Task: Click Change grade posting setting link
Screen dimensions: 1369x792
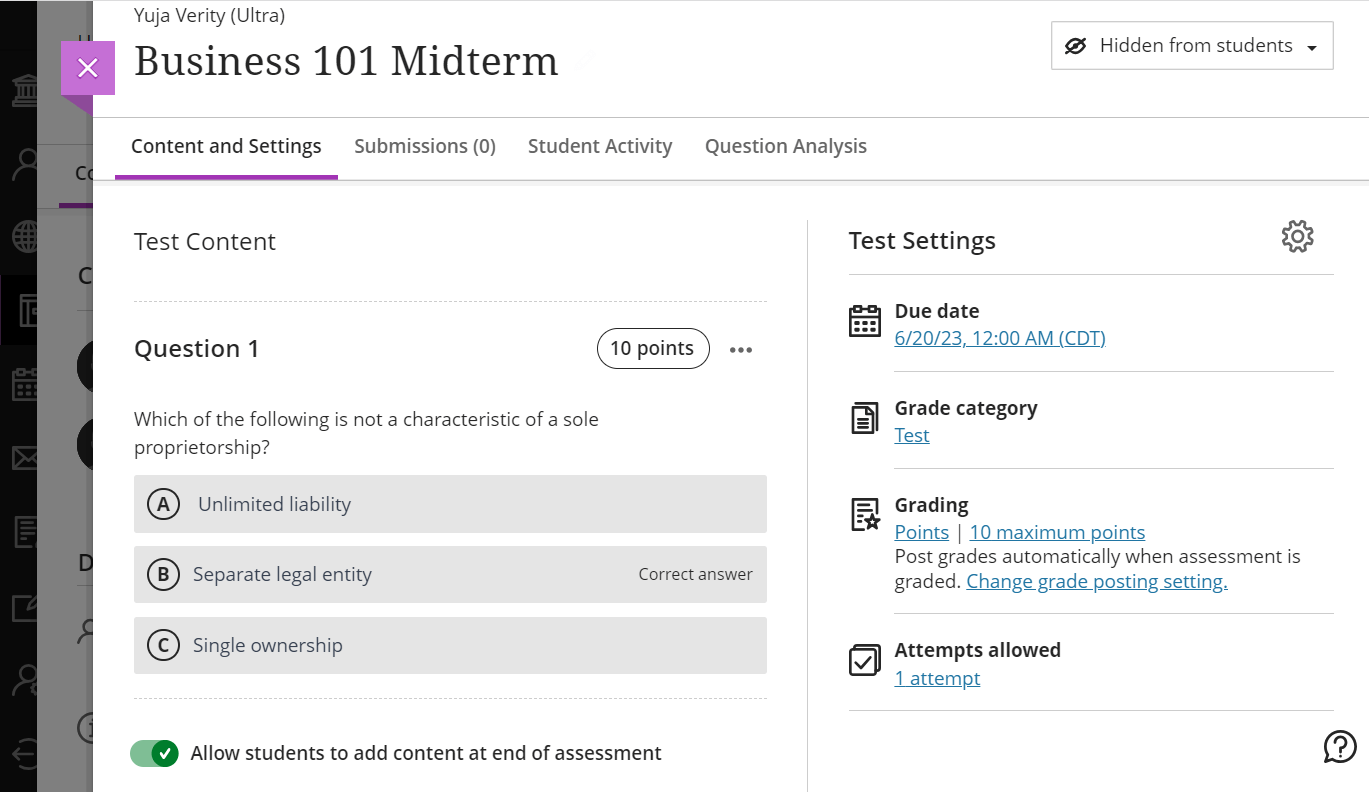Action: [x=1096, y=580]
